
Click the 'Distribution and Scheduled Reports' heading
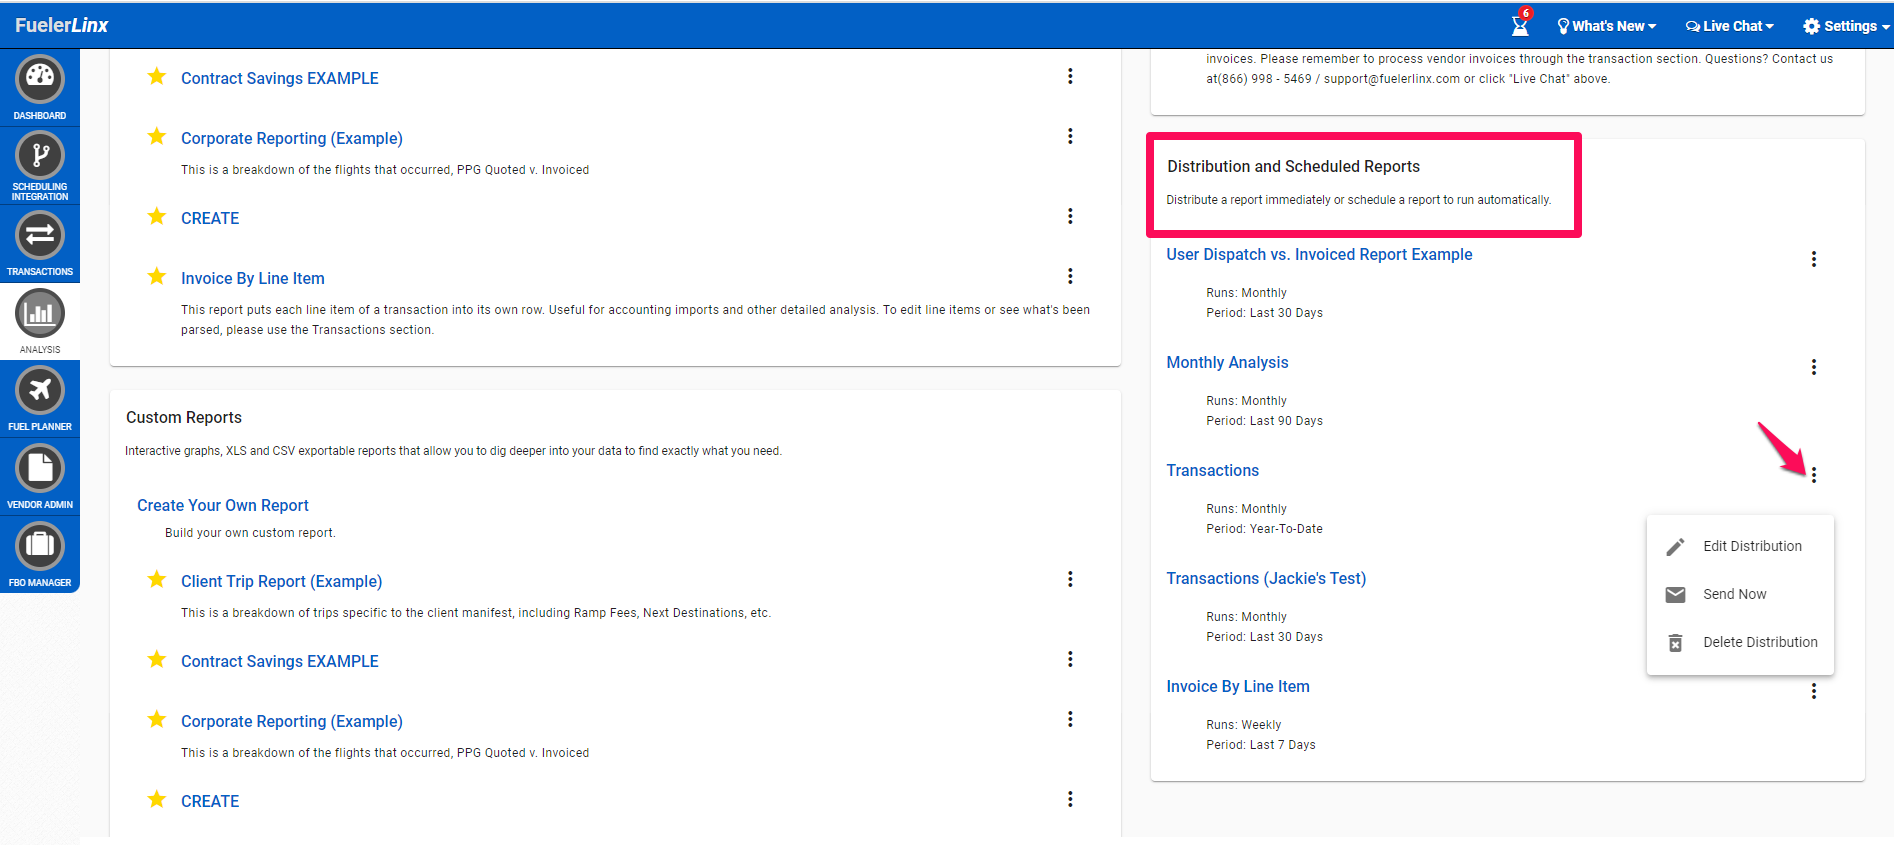(1293, 167)
